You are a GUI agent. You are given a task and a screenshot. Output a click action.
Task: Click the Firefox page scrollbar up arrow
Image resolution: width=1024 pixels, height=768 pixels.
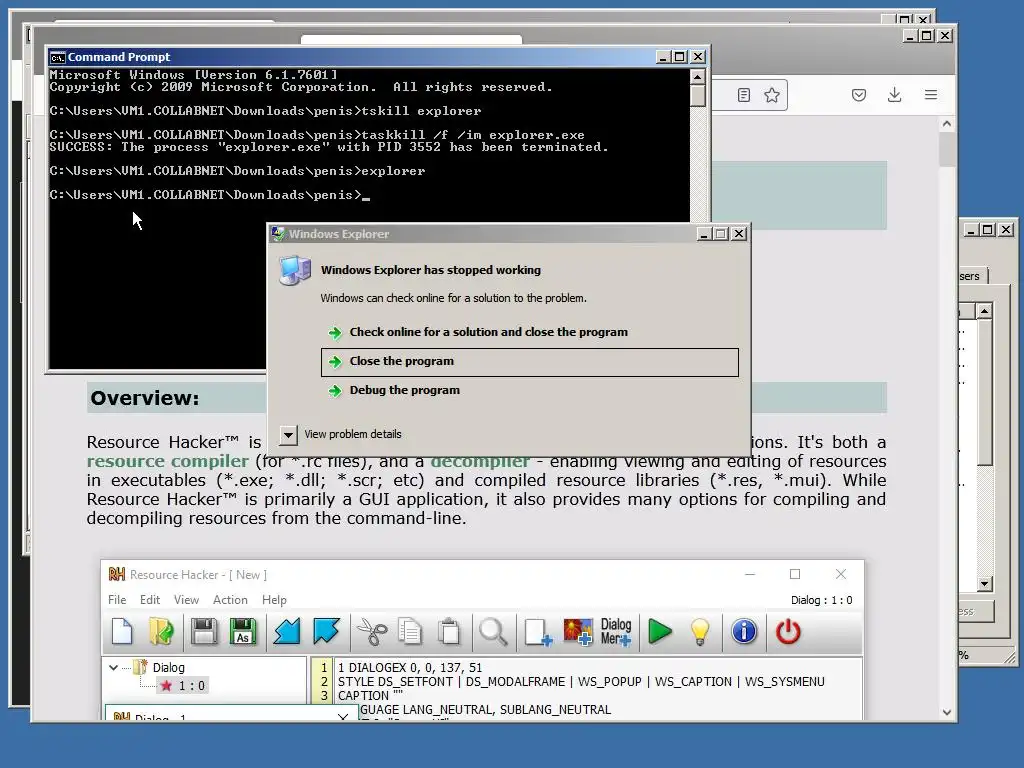[x=947, y=123]
